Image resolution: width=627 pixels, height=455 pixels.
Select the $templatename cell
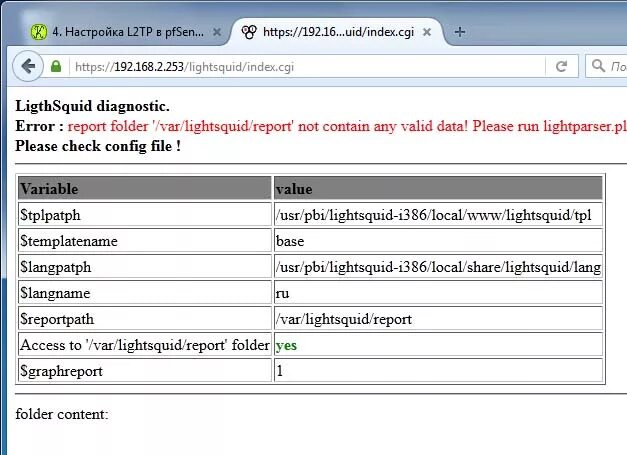coord(145,240)
